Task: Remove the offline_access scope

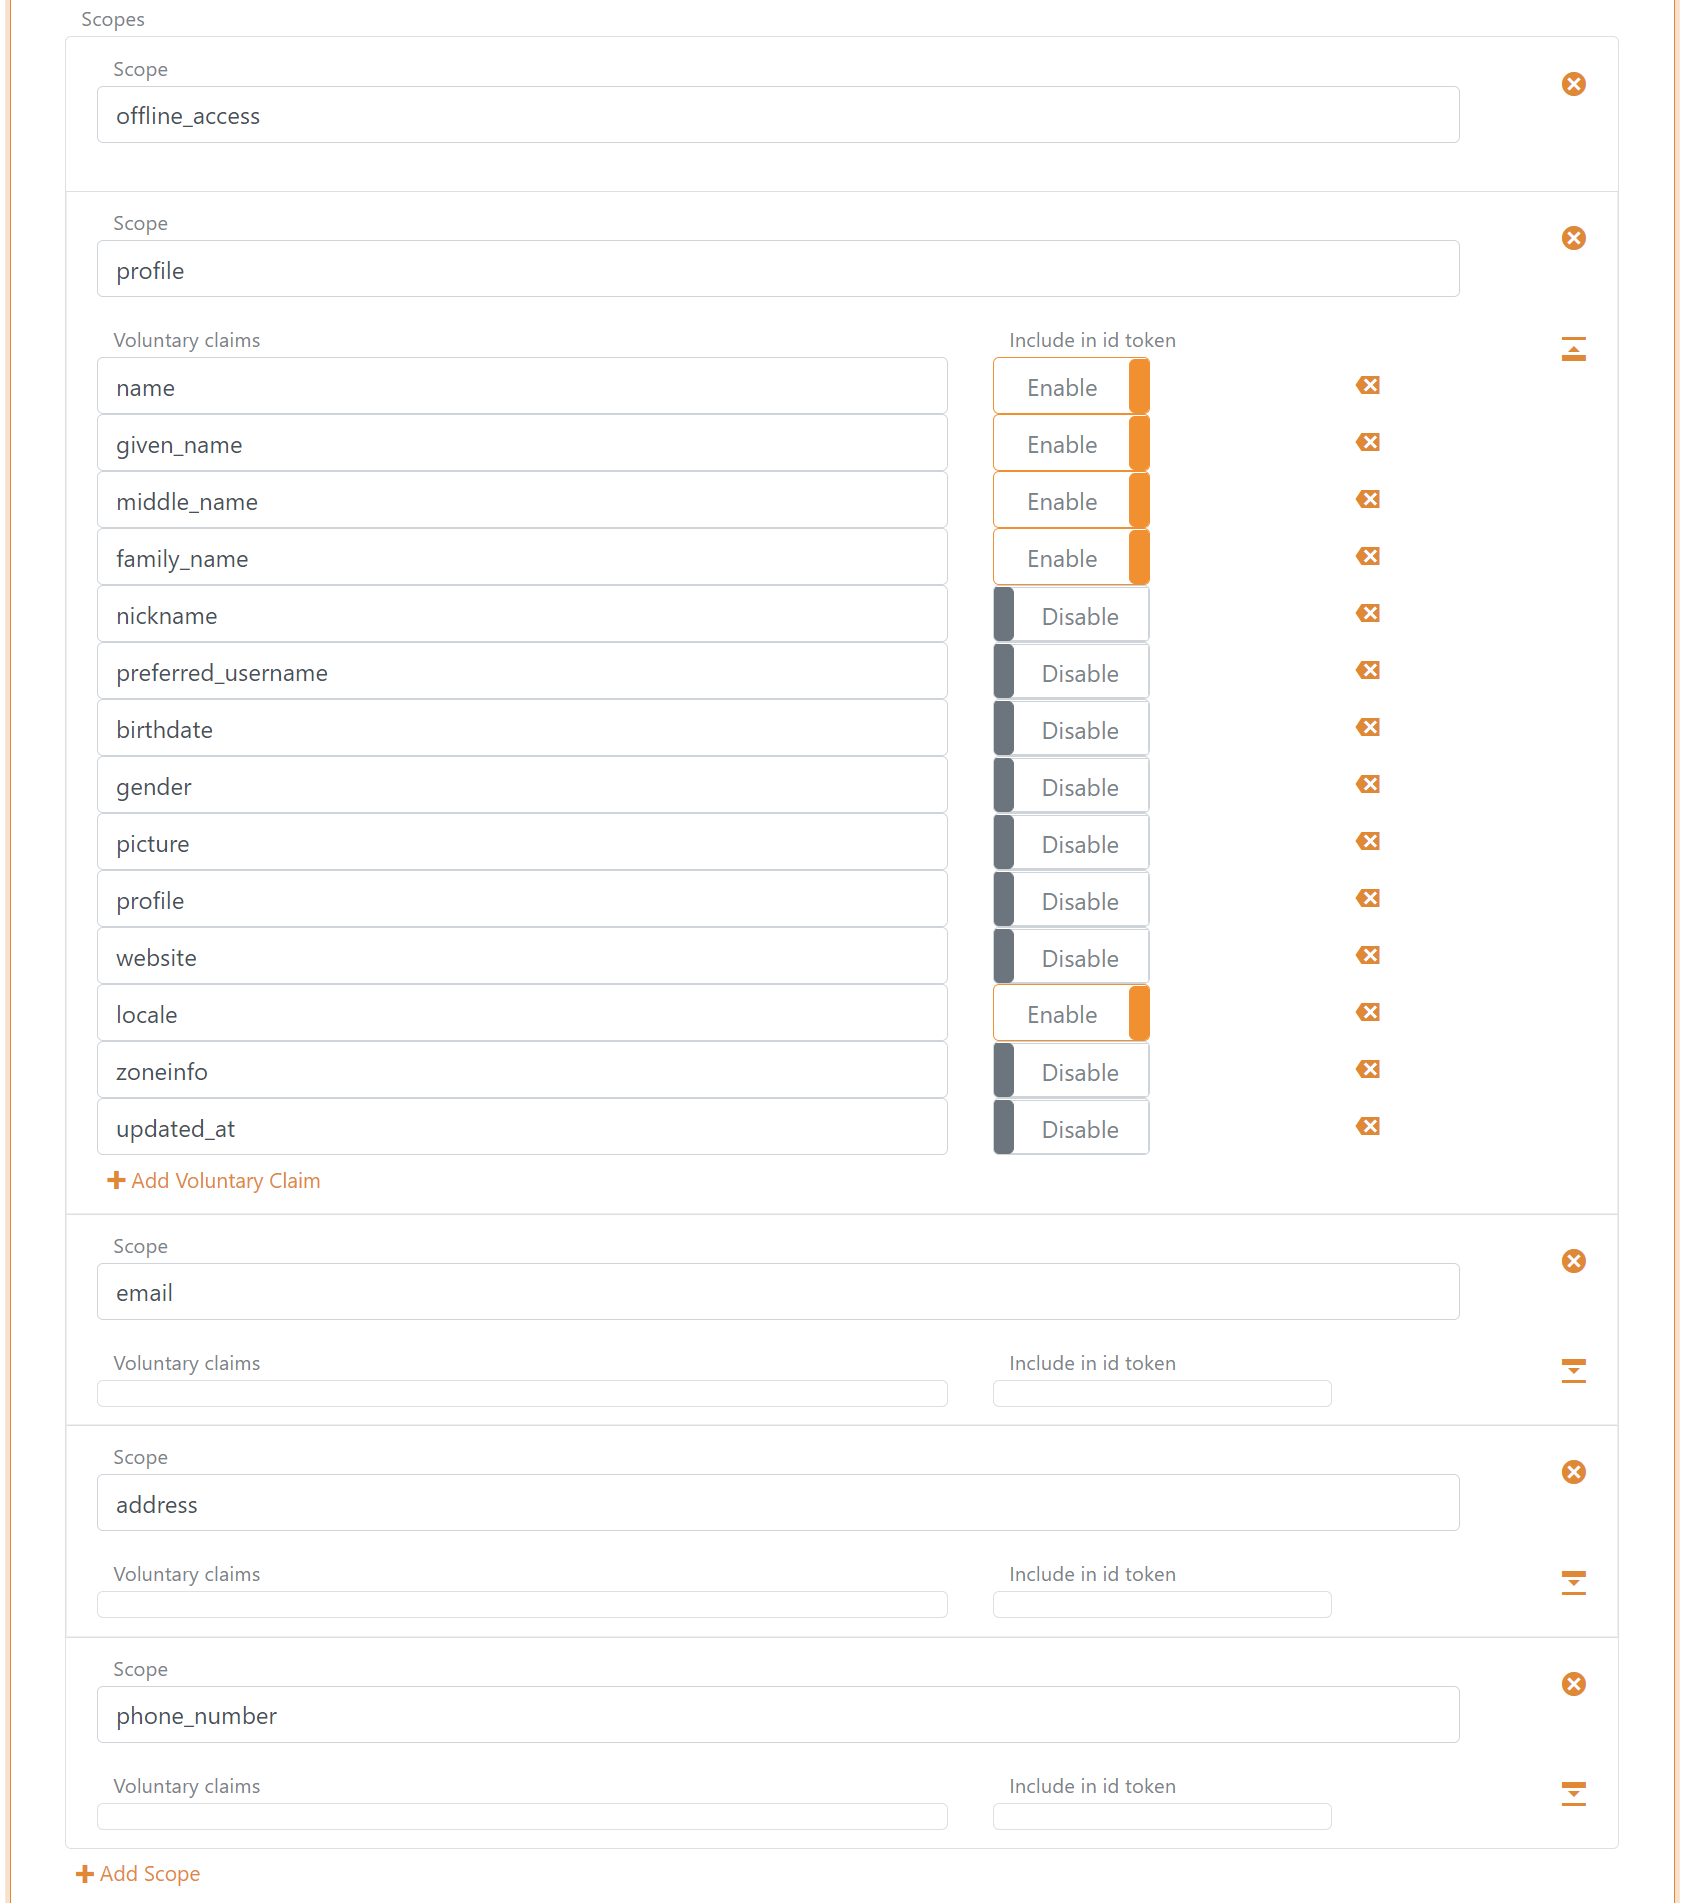Action: tap(1573, 84)
